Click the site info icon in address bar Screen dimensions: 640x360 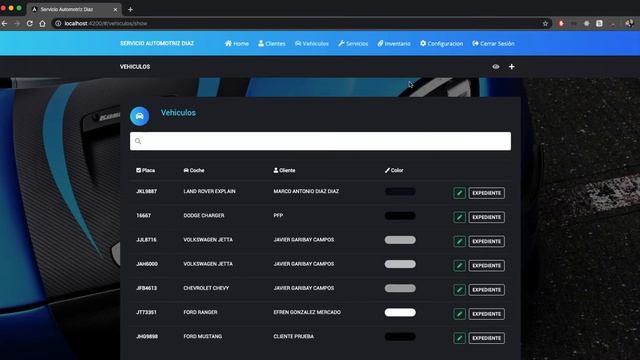pyautogui.click(x=58, y=23)
